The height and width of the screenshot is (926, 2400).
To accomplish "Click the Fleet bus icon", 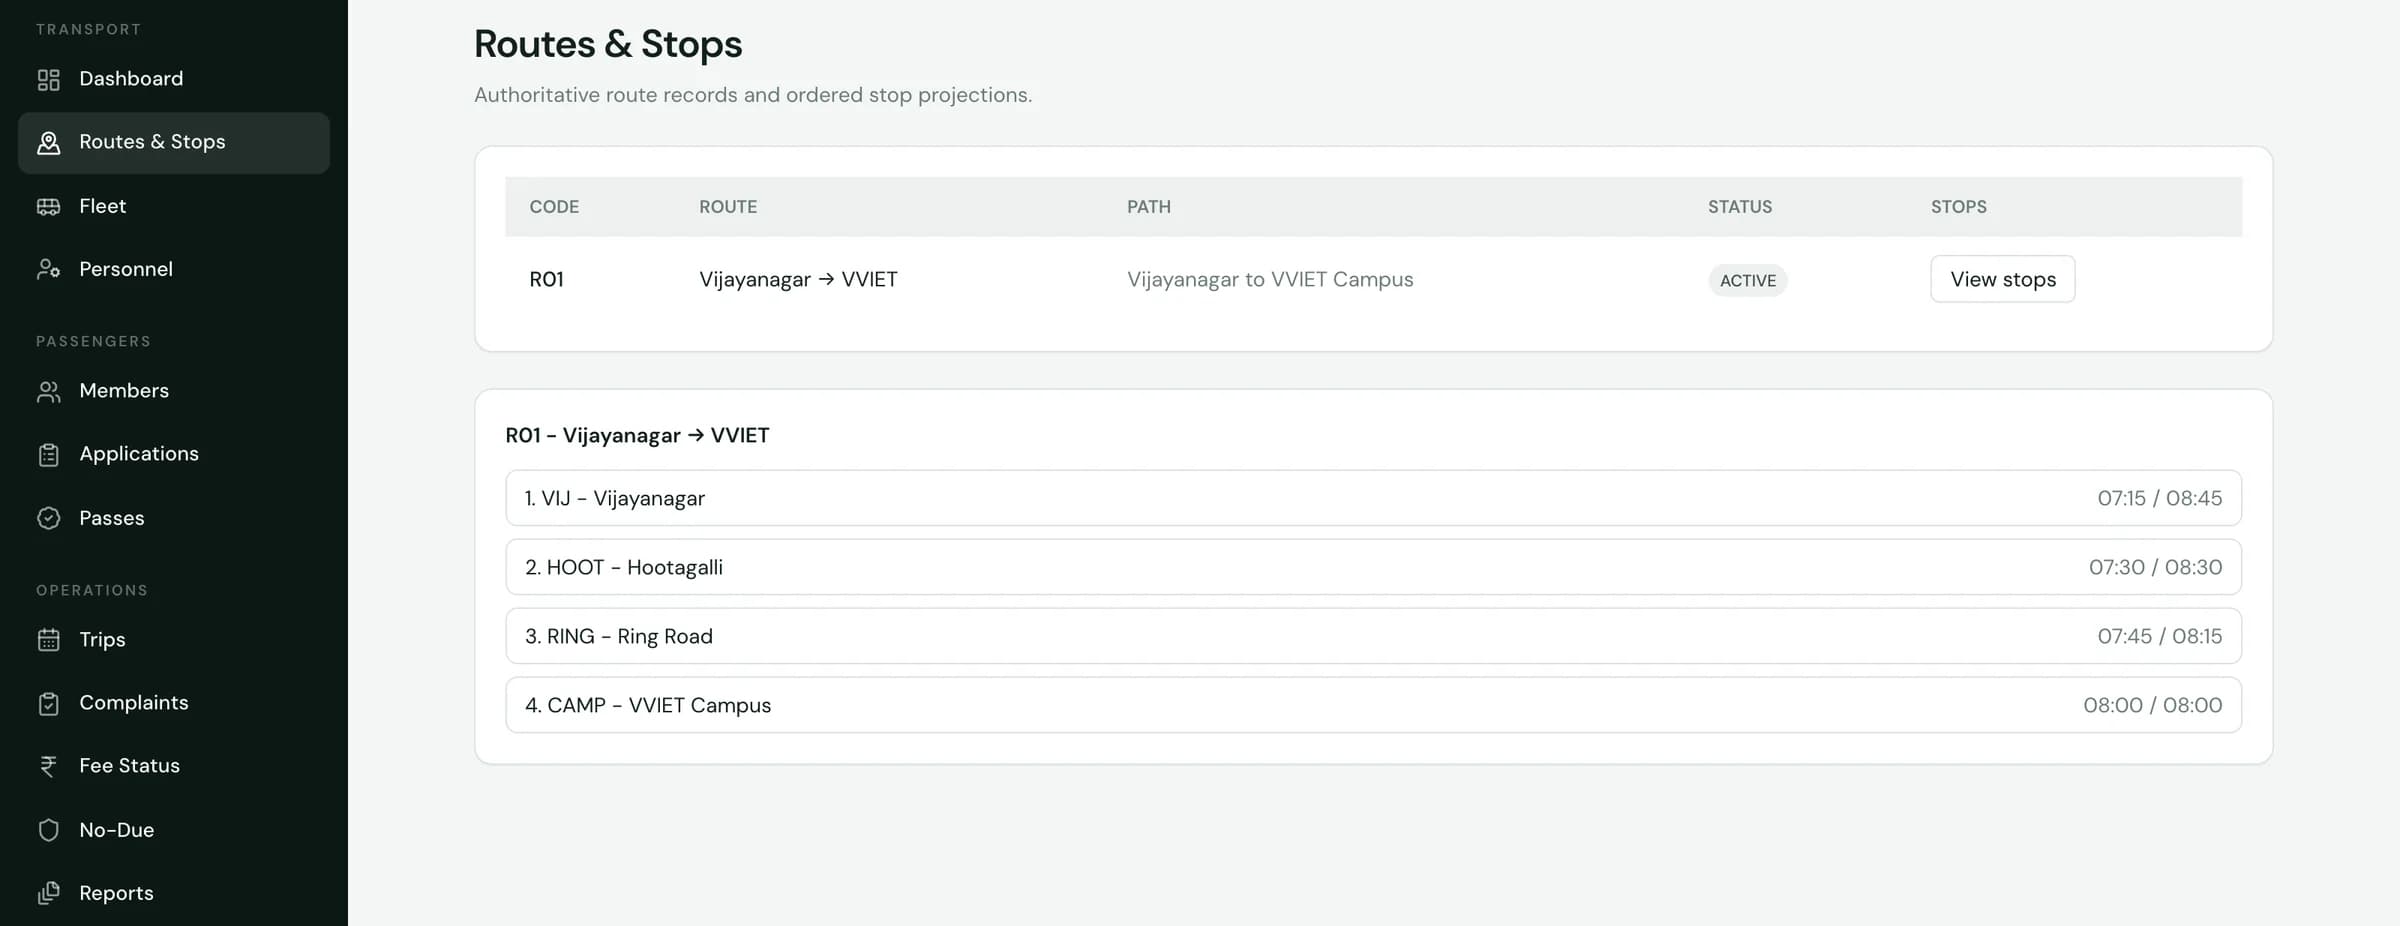I will point(48,206).
